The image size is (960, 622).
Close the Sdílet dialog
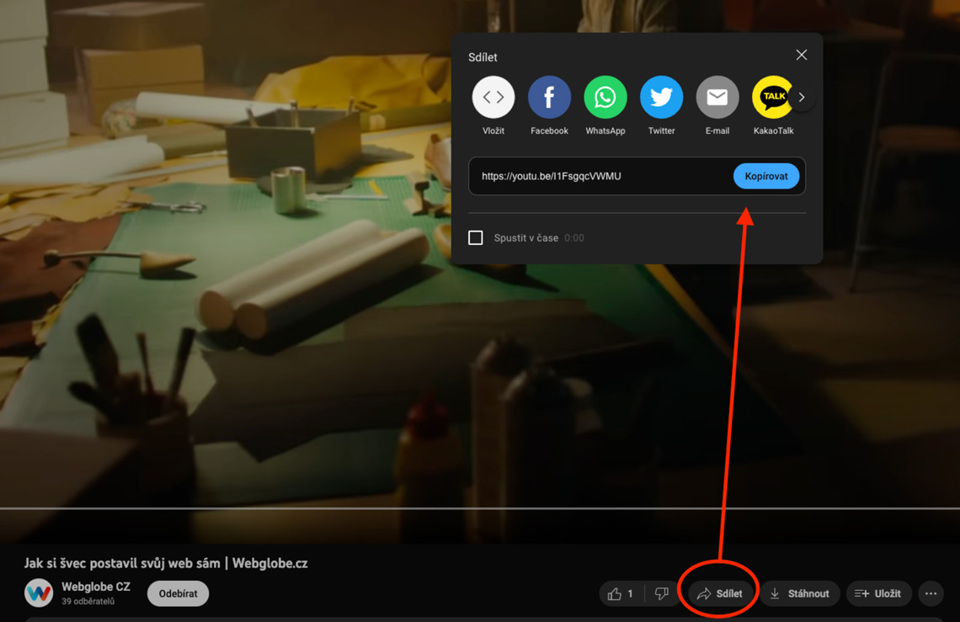coord(801,55)
